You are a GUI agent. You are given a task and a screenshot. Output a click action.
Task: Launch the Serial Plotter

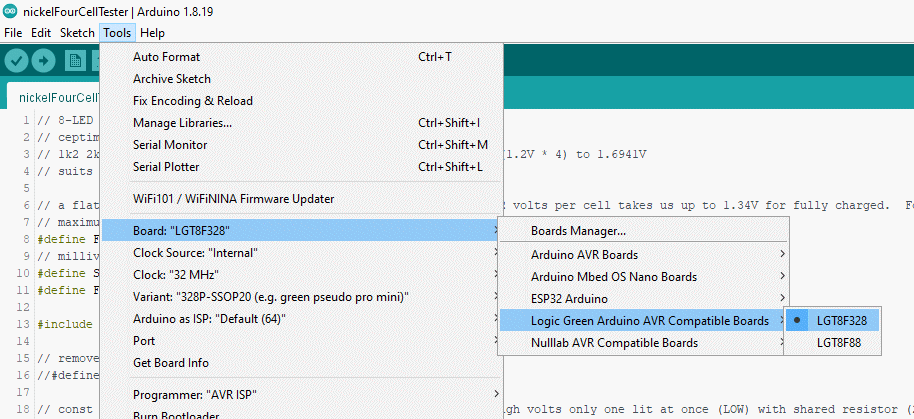(302, 167)
